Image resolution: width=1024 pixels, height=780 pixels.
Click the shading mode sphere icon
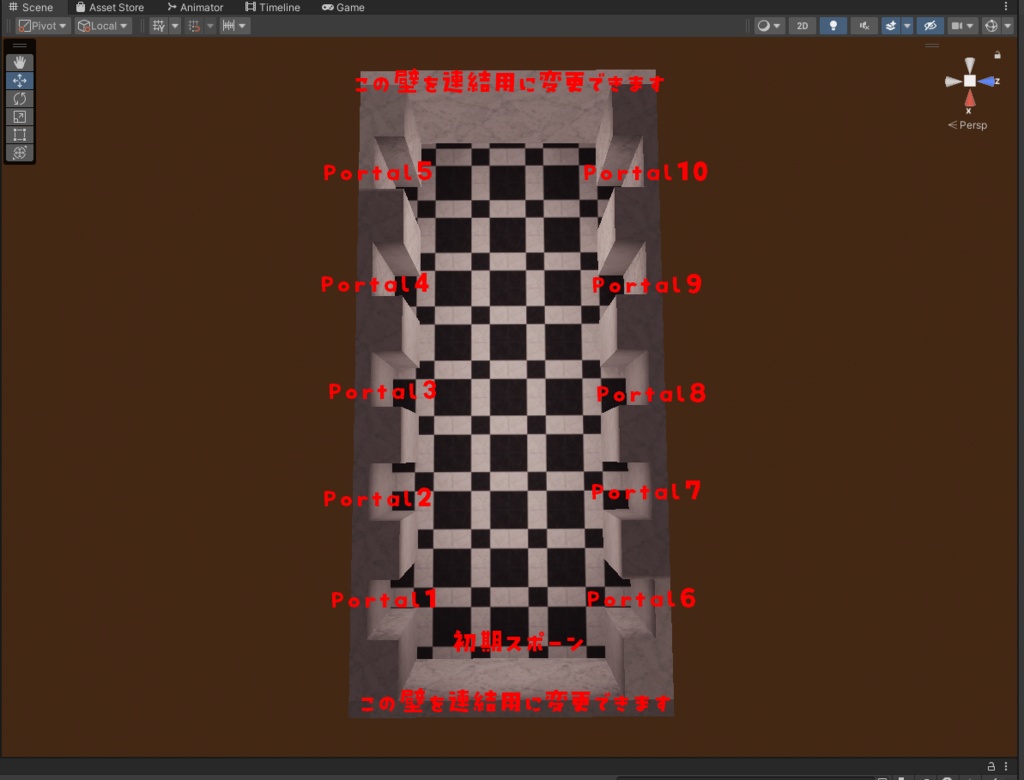point(762,25)
